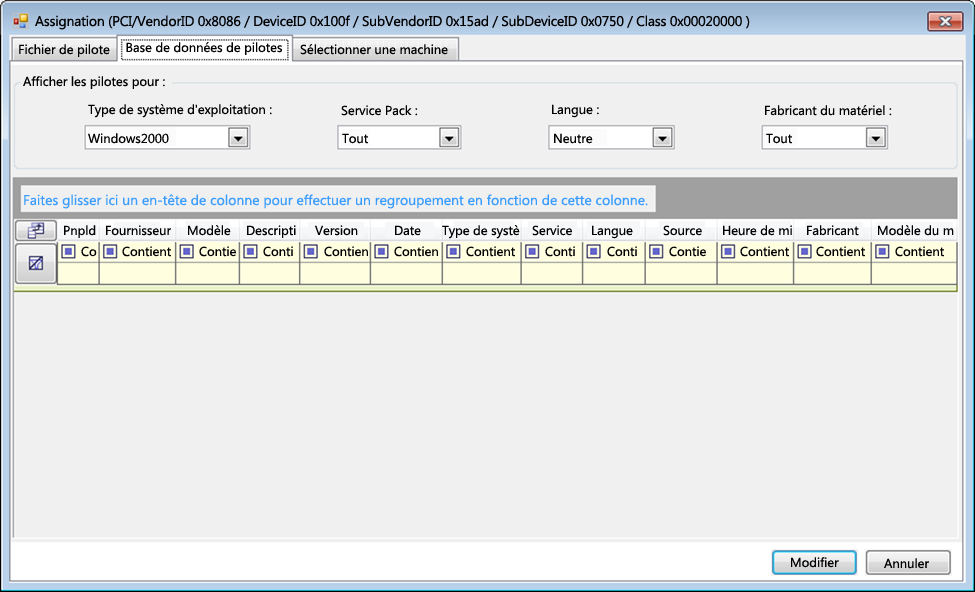
Task: Sort by the Modèle column header
Action: (x=208, y=231)
